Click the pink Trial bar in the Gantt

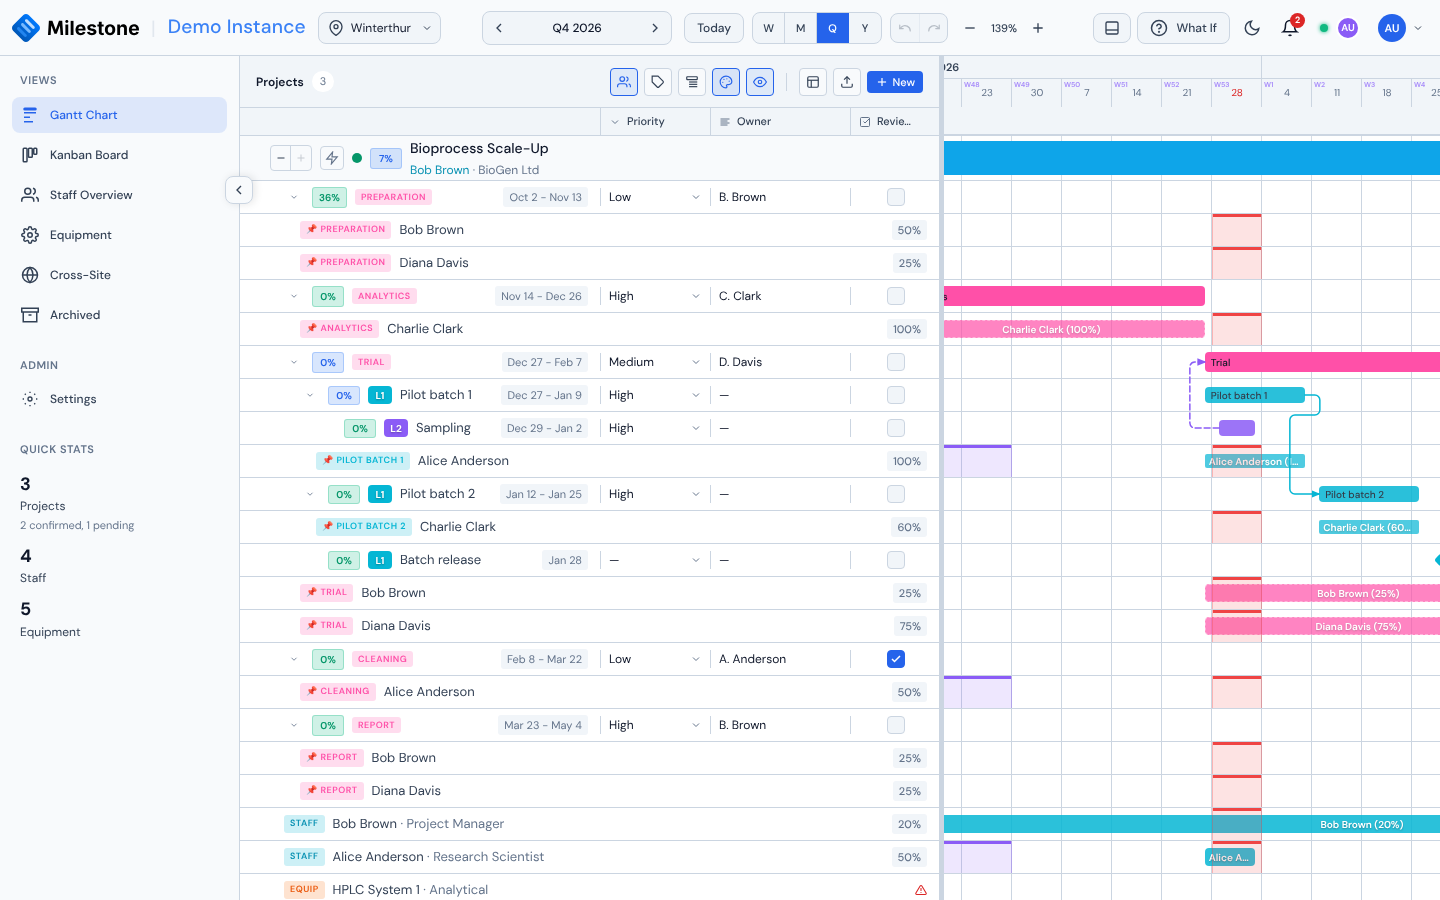pos(1322,362)
